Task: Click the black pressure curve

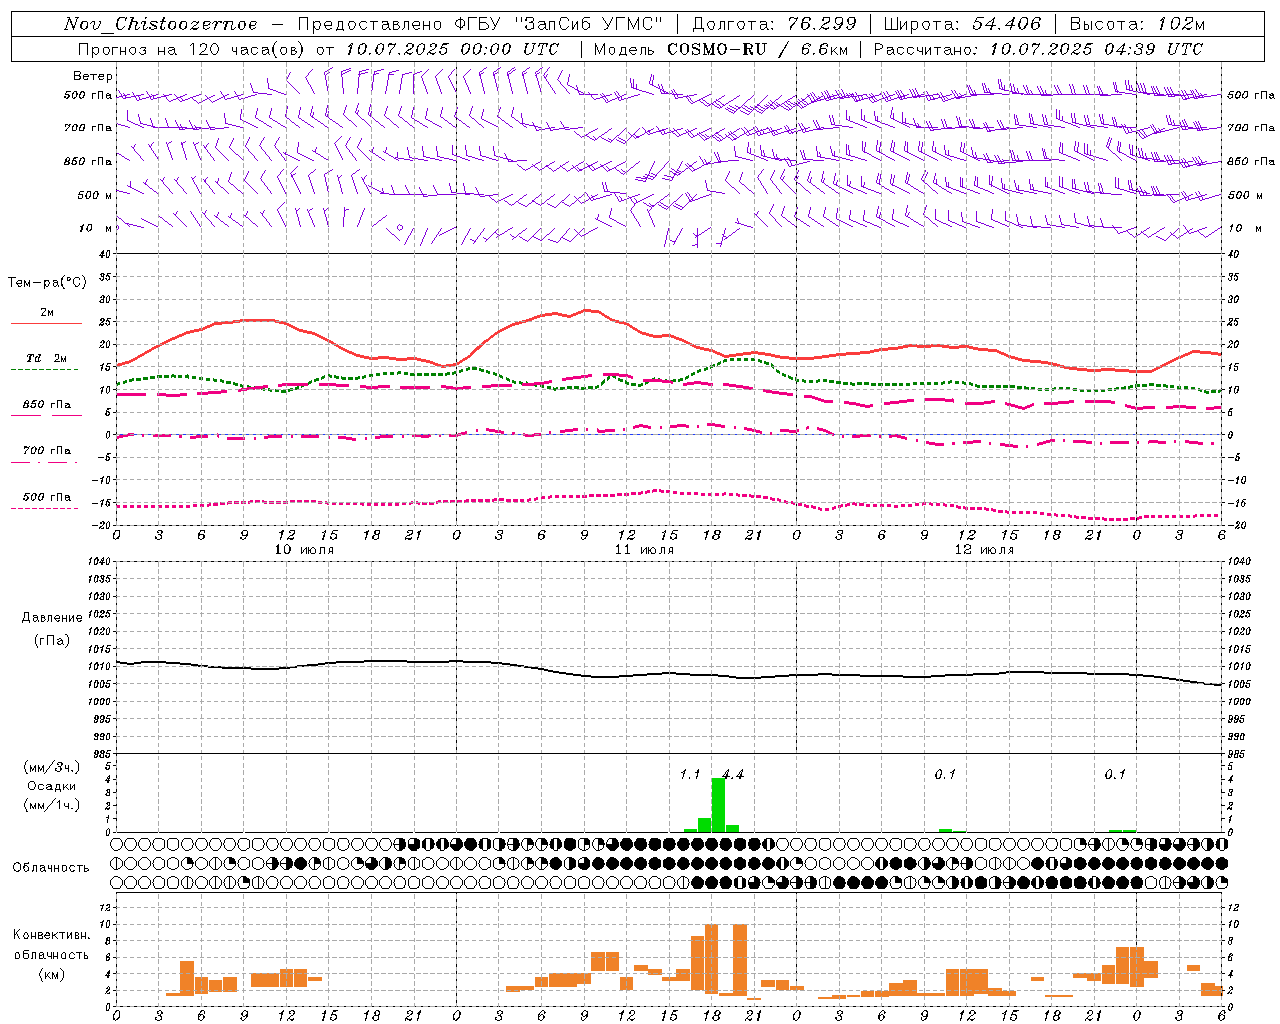Action: point(668,673)
